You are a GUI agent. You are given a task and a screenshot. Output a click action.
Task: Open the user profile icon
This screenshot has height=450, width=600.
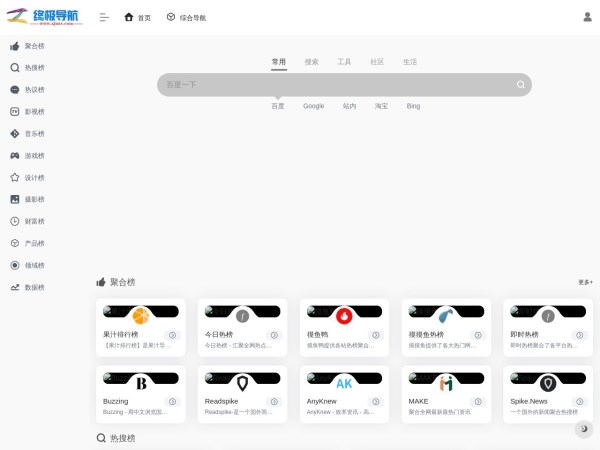[x=587, y=17]
